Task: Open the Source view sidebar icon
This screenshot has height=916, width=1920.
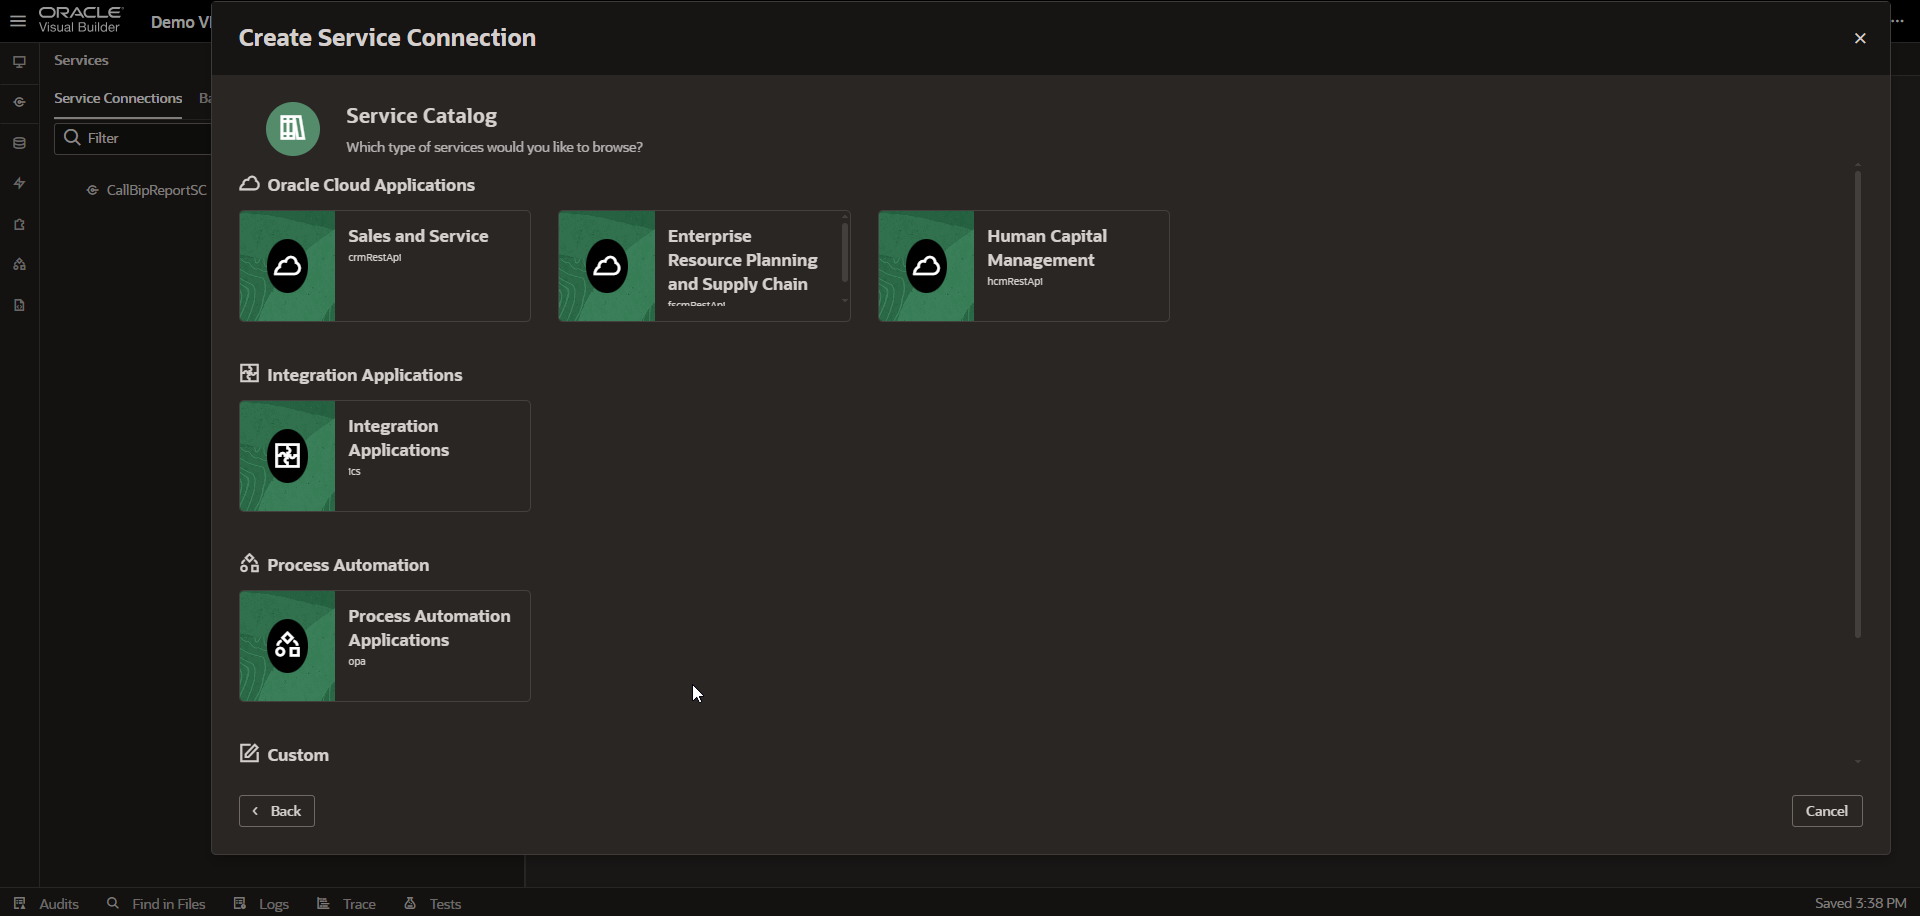Action: click(19, 306)
